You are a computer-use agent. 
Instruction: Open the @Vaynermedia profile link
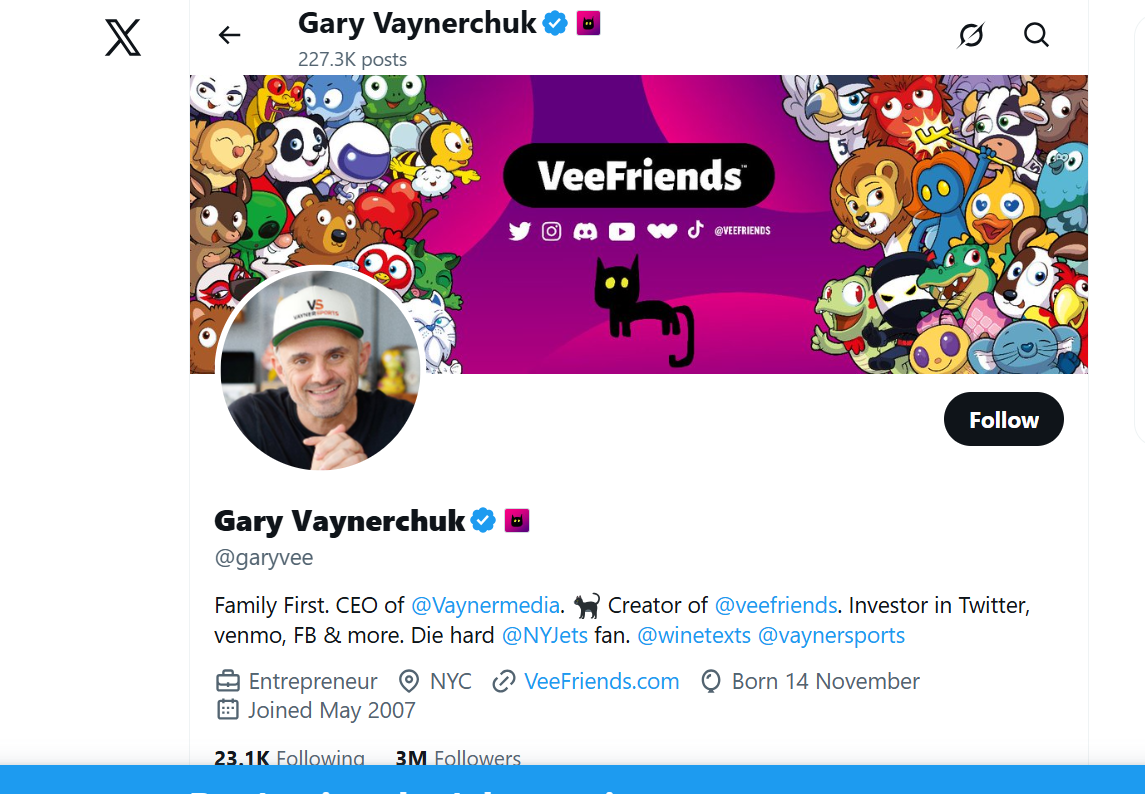485,605
